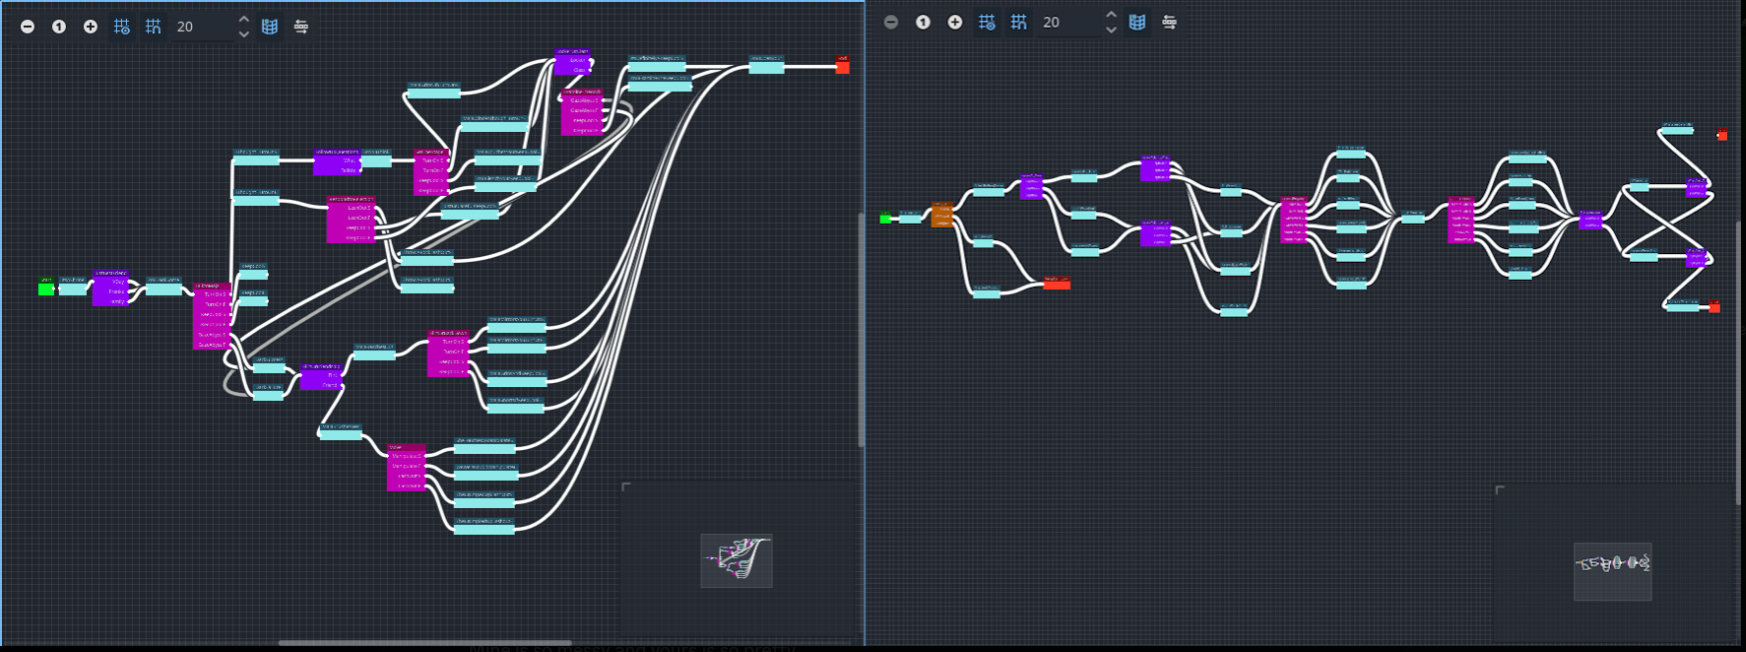Auto-arrange nodes in the right graph
The width and height of the screenshot is (1746, 652).
(x=1169, y=22)
